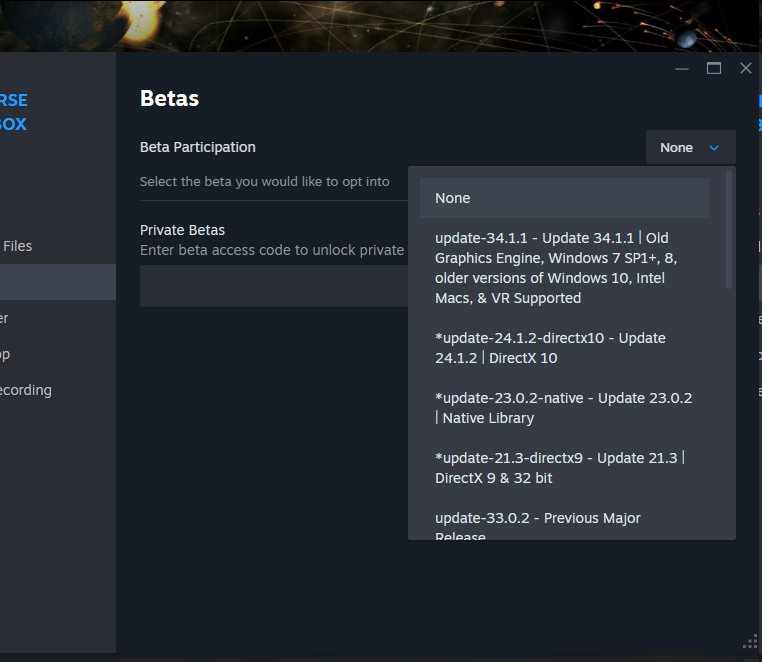
Task: Choose update-24.1.2-directx10 beta option
Action: point(564,348)
